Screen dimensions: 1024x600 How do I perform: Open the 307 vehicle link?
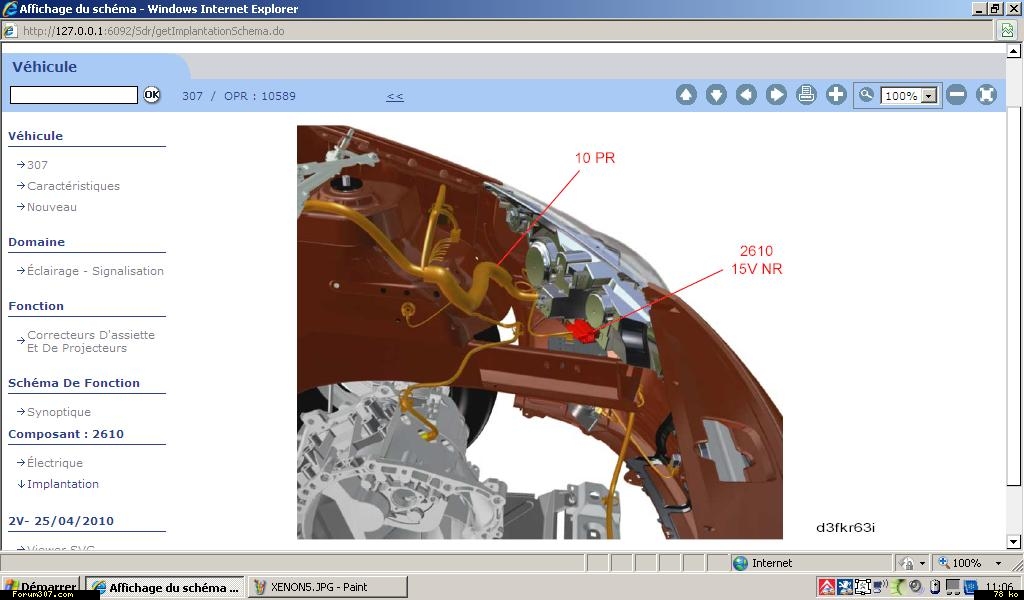point(37,165)
